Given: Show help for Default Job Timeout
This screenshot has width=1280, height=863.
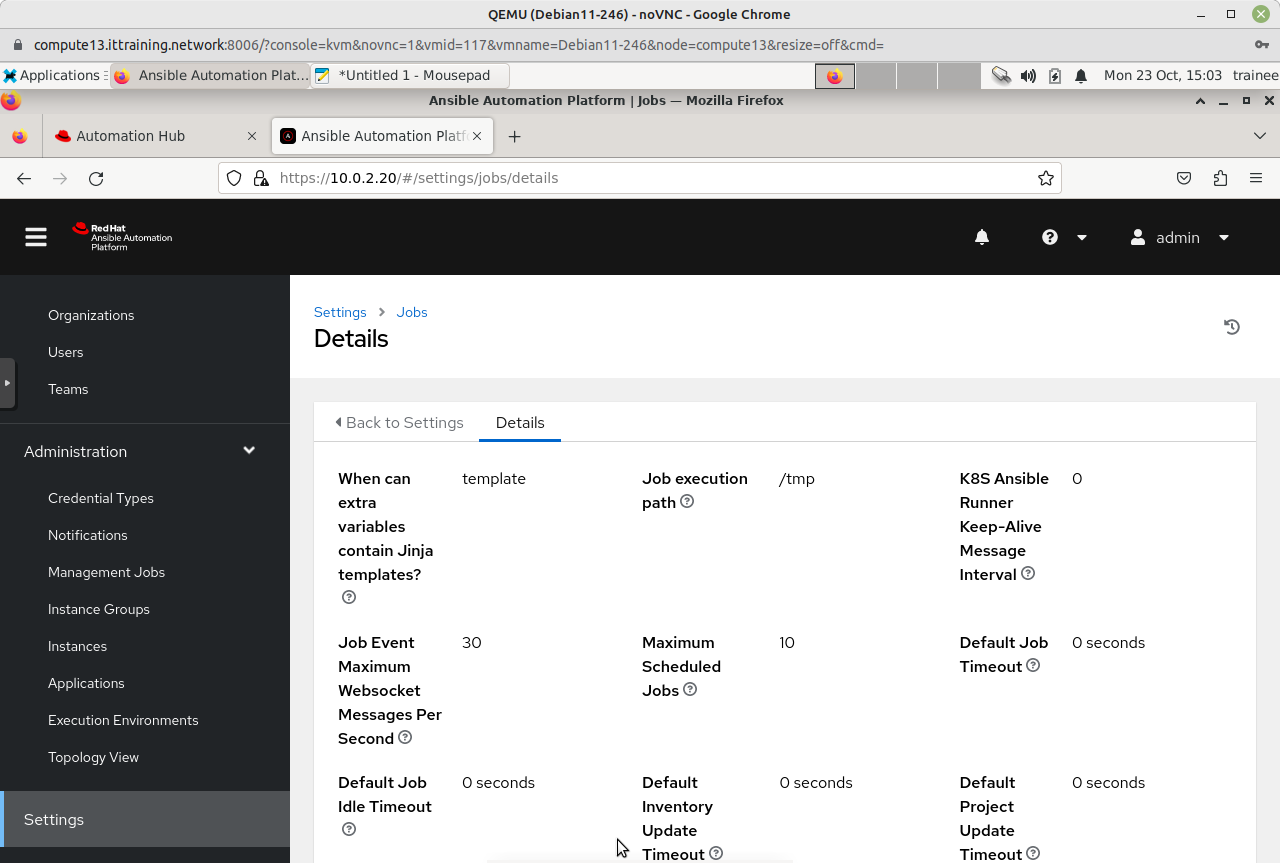Looking at the screenshot, I should [x=1033, y=665].
